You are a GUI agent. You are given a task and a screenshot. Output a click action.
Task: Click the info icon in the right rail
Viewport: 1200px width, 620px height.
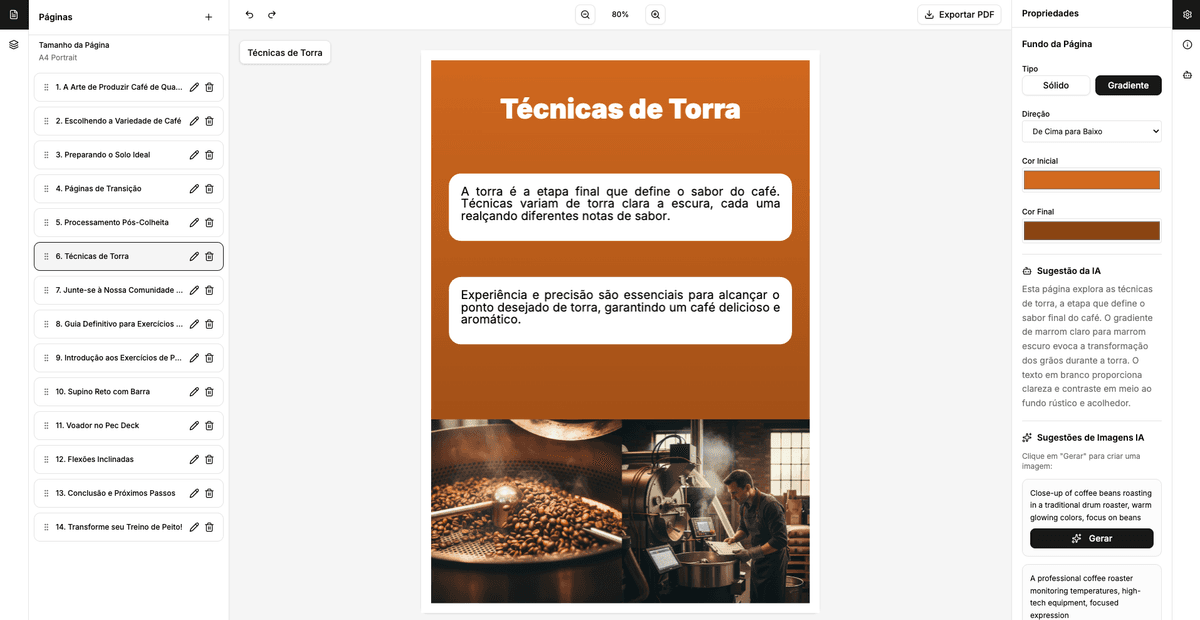tap(1187, 44)
